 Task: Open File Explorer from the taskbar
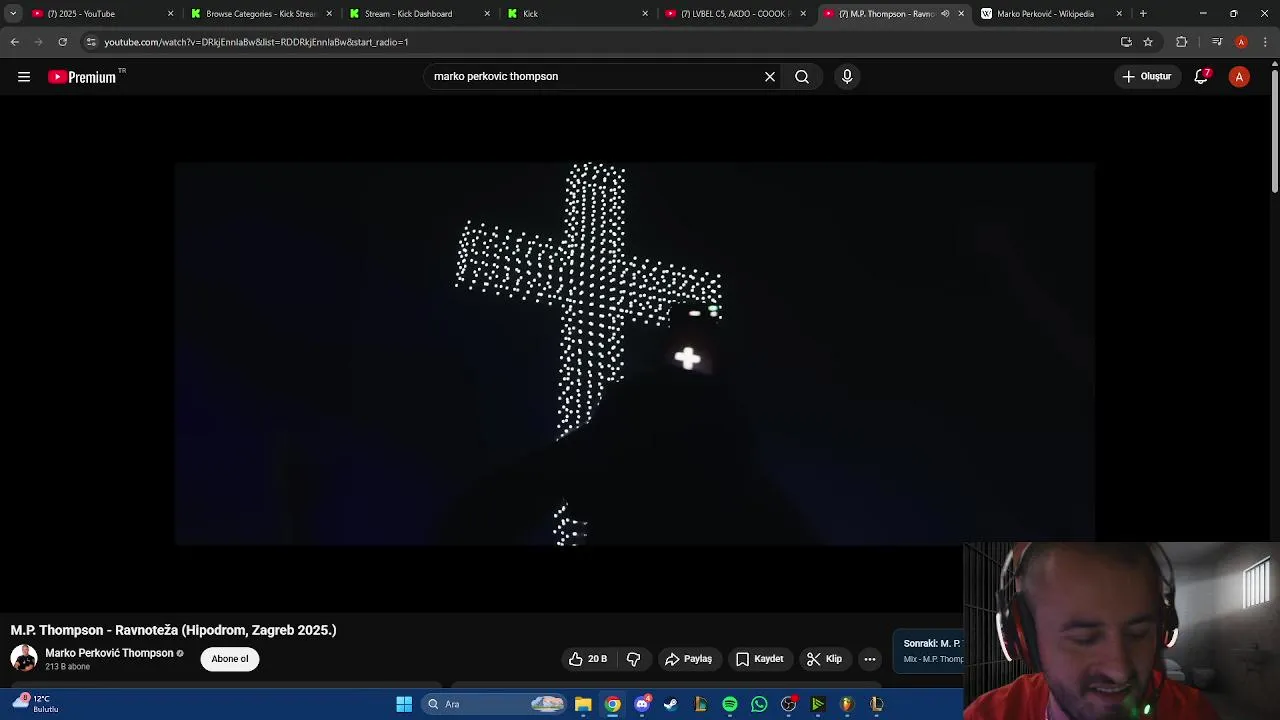tap(583, 704)
